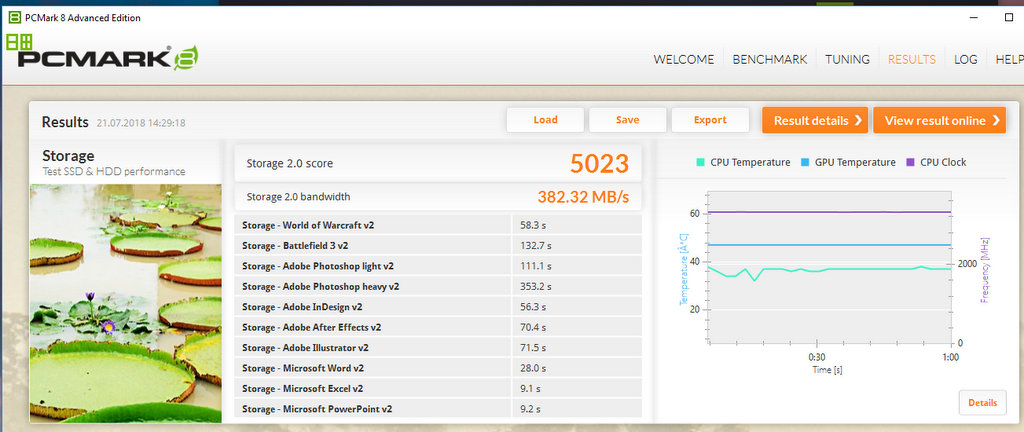Click the 9.1 s result value
This screenshot has height=432, width=1024.
(530, 389)
